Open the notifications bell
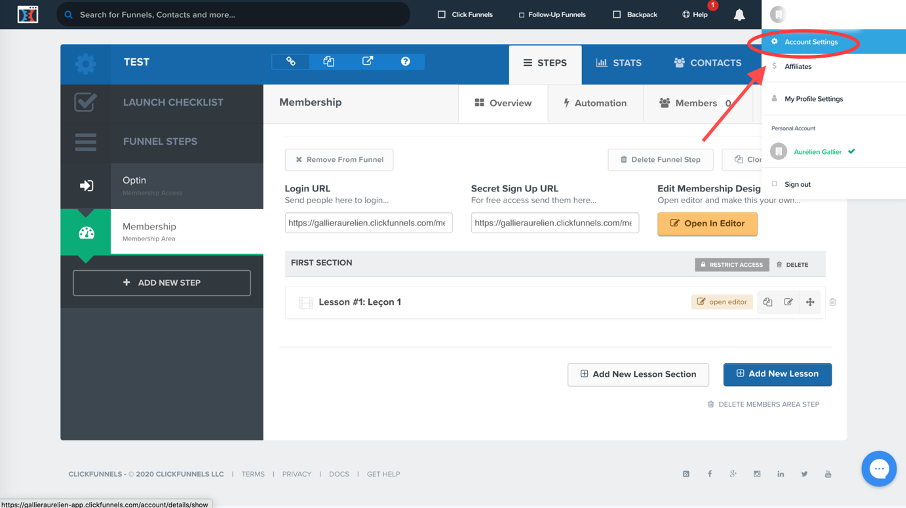Image resolution: width=906 pixels, height=508 pixels. [x=739, y=14]
